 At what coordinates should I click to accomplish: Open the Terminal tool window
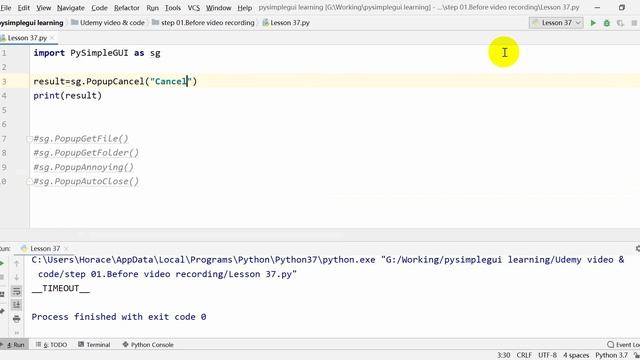[x=94, y=345]
